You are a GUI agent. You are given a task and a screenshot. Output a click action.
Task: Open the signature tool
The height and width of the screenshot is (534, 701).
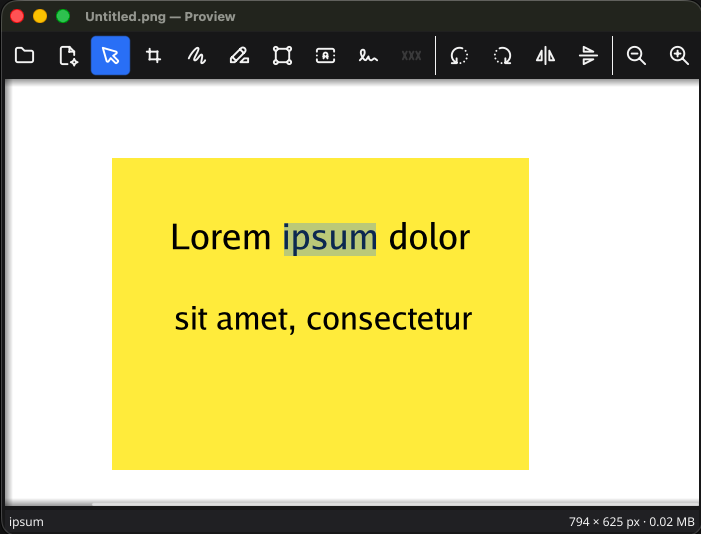pyautogui.click(x=368, y=56)
